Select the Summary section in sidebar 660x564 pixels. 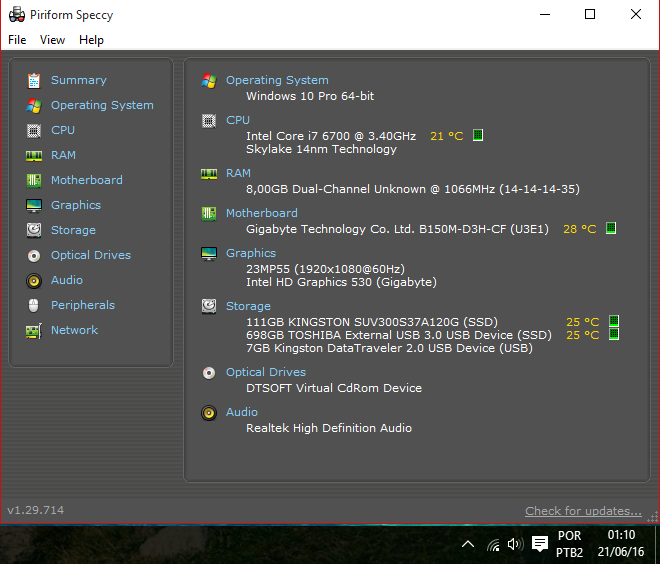[79, 80]
